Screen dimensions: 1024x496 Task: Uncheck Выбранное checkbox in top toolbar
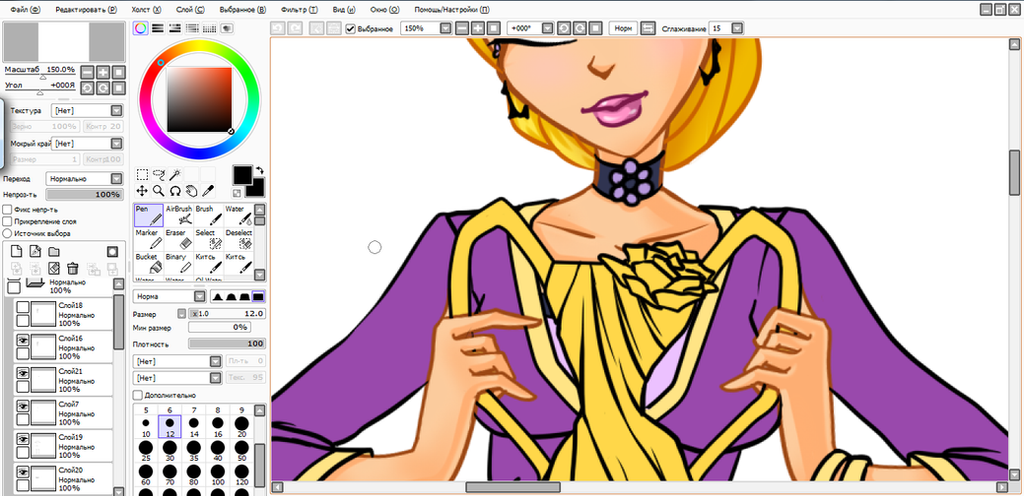coord(351,29)
